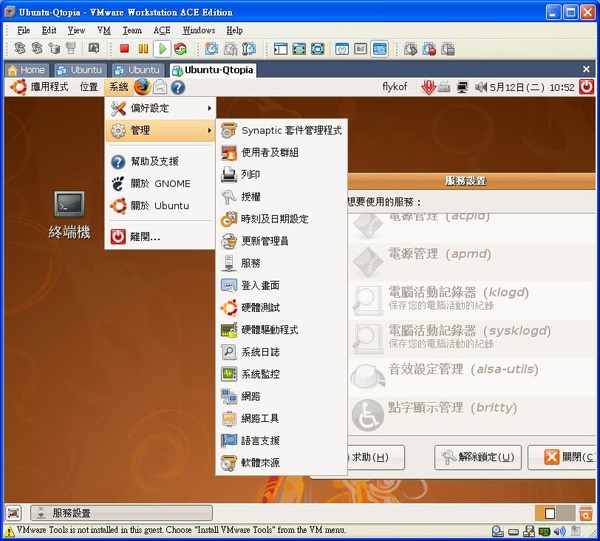Screen dimensions: 600x541
Task: Click the network monitor icon in panel
Action: (462, 87)
